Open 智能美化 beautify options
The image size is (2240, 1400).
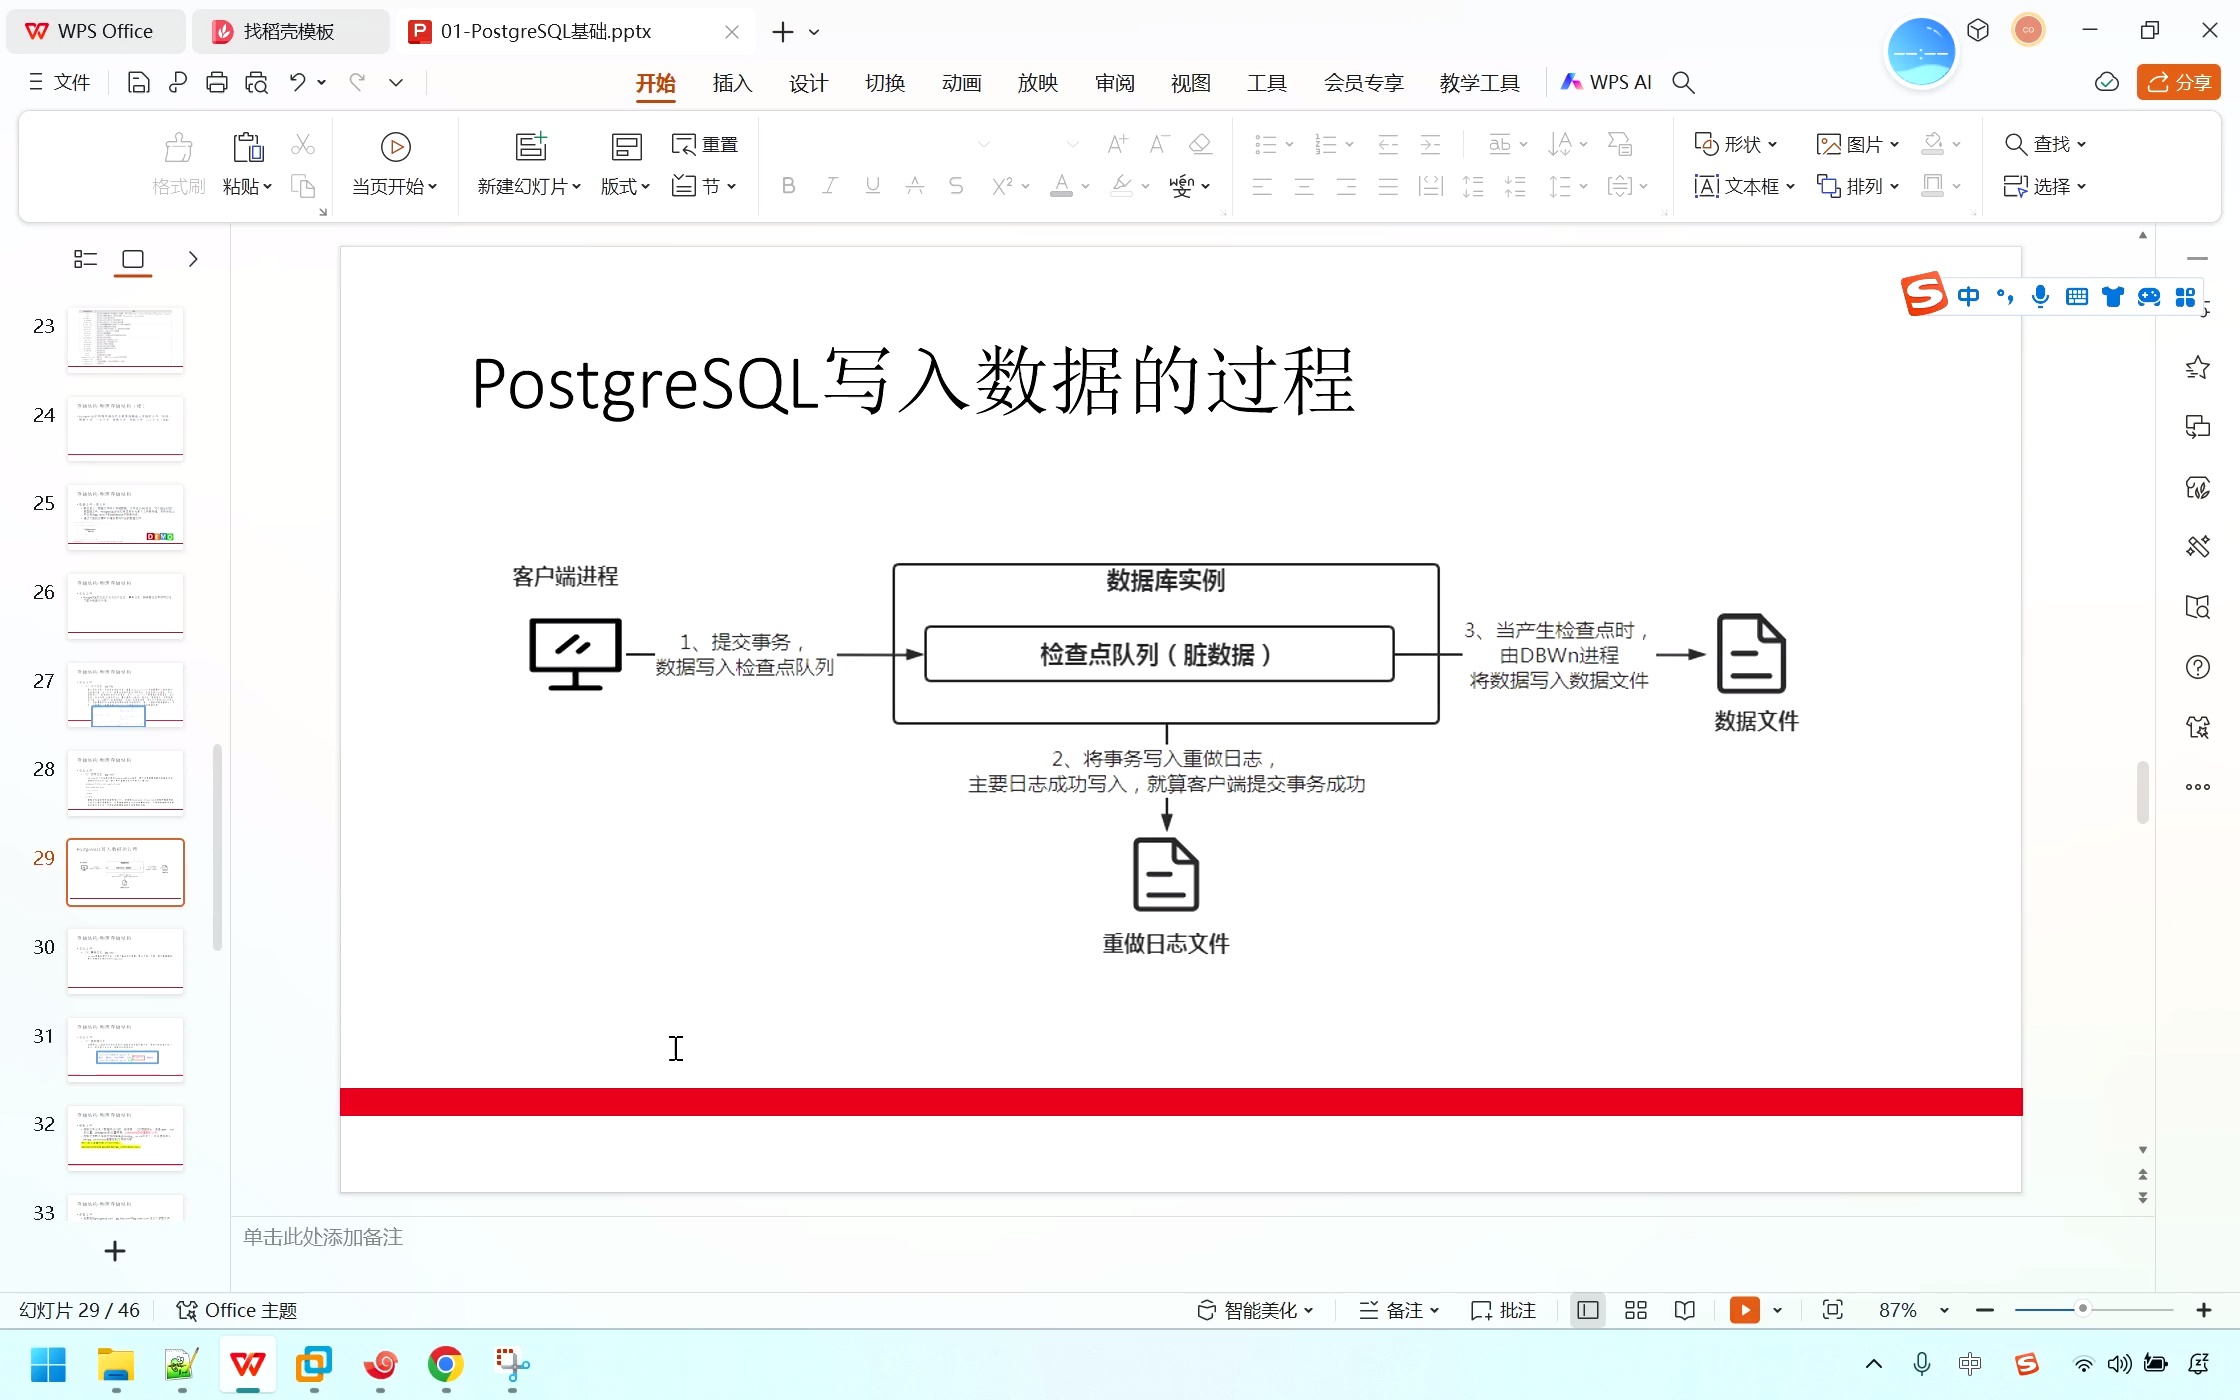point(1255,1309)
